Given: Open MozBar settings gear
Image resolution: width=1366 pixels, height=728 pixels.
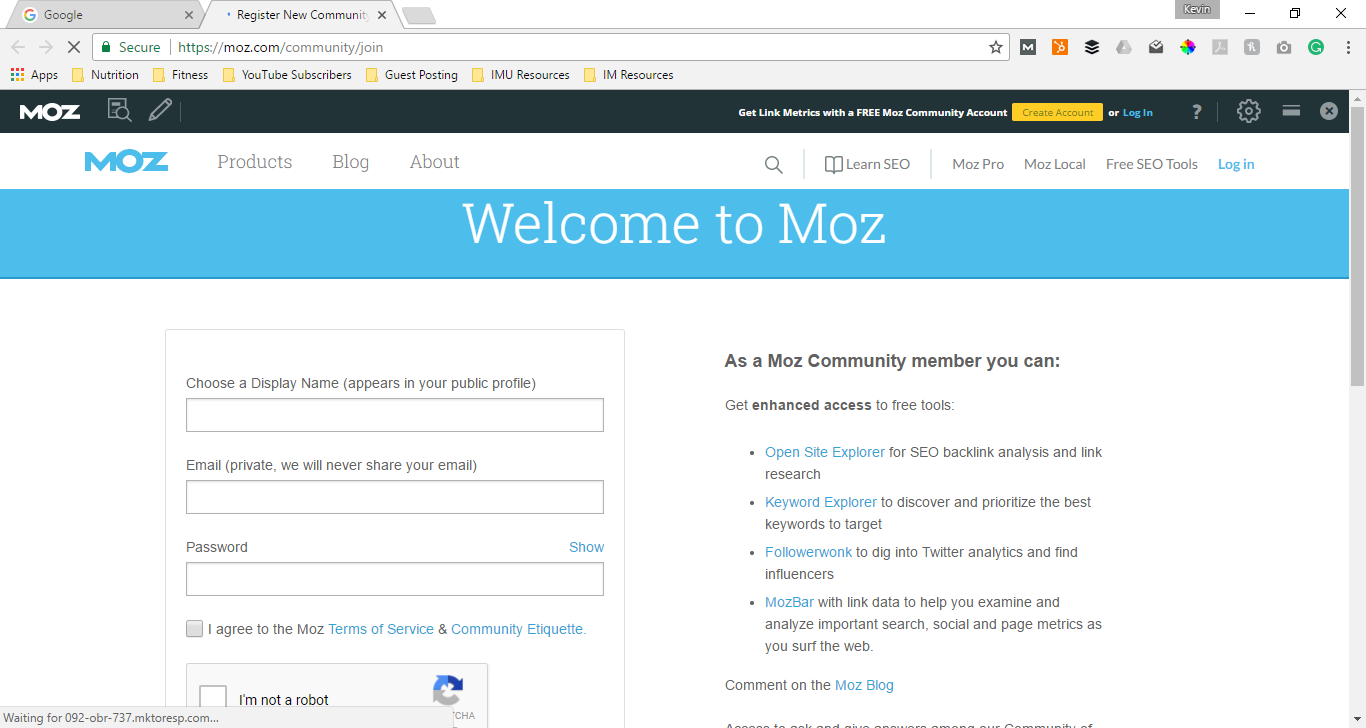Looking at the screenshot, I should tap(1249, 111).
